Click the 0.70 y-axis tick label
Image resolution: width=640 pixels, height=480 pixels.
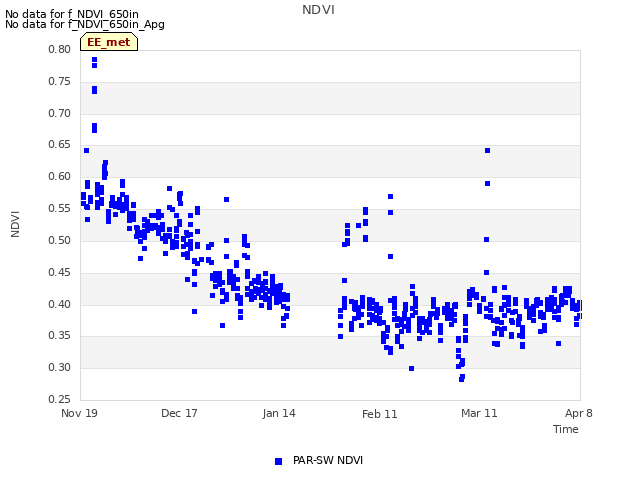[59, 113]
